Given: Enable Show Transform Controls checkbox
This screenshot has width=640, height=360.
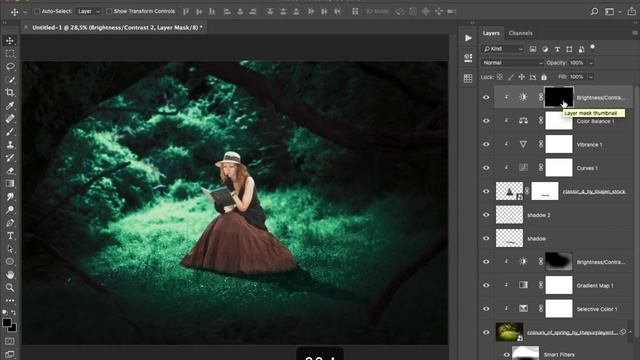Looking at the screenshot, I should [x=109, y=11].
